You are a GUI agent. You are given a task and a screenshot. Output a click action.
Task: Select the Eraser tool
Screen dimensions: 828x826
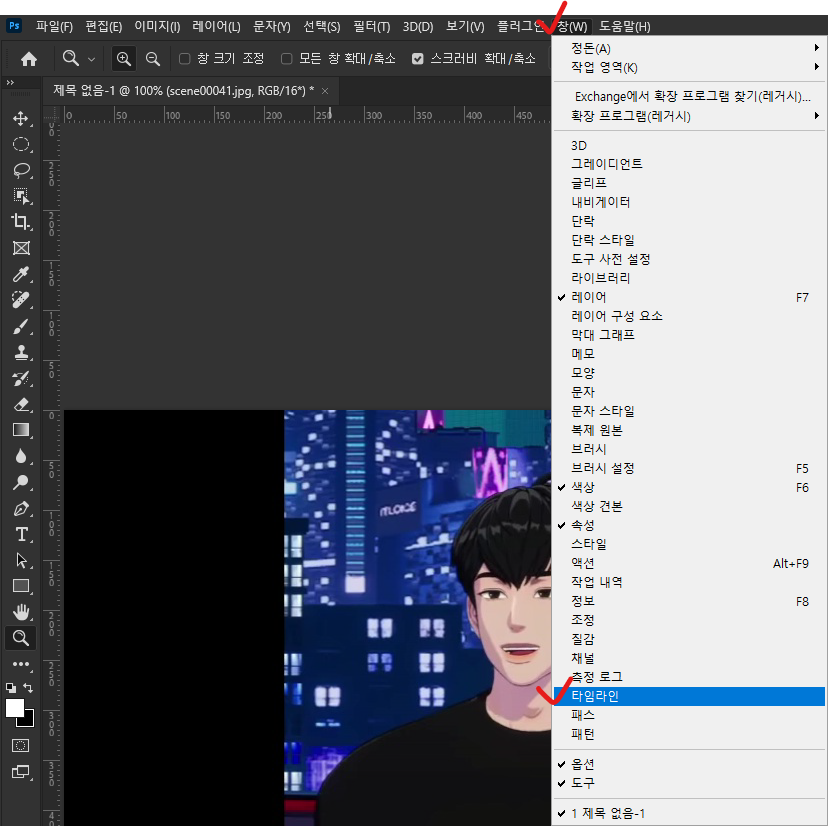tap(21, 405)
